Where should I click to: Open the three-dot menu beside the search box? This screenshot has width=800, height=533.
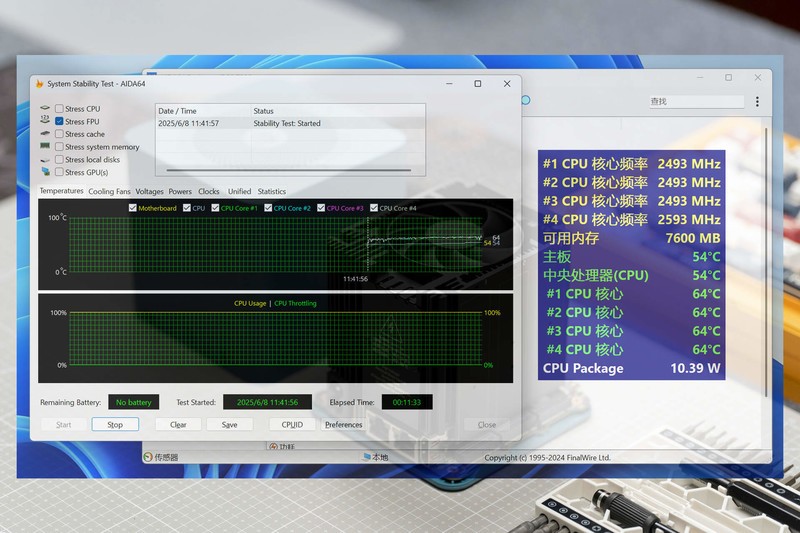[x=757, y=101]
